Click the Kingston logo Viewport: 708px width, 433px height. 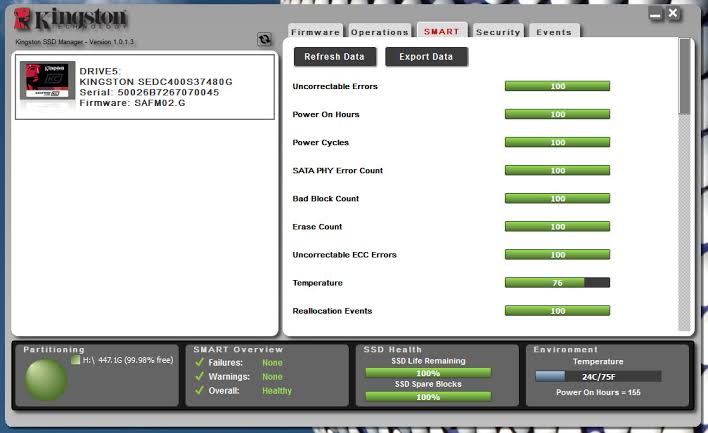click(x=70, y=19)
